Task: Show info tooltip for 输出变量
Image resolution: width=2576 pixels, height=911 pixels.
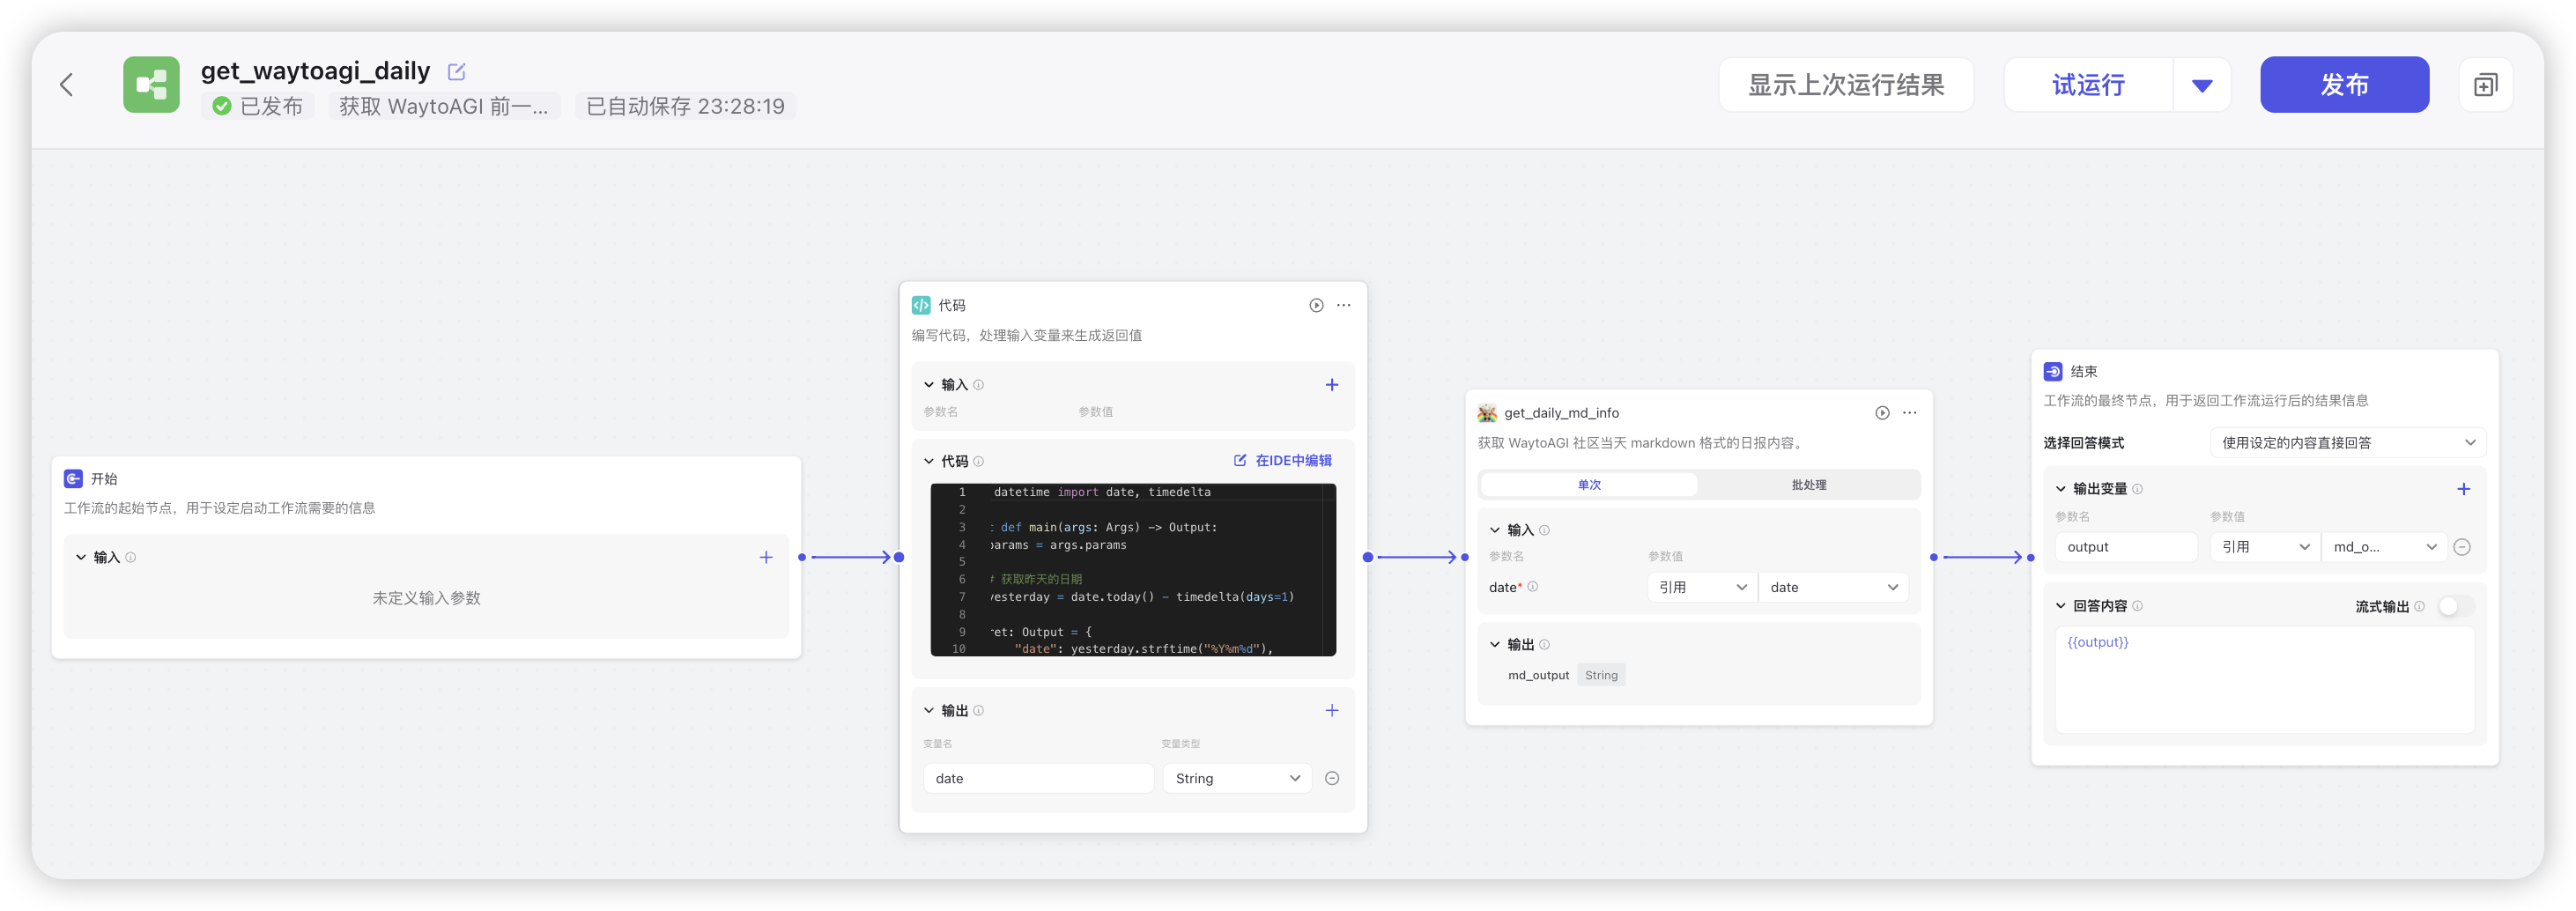Action: pyautogui.click(x=2138, y=489)
